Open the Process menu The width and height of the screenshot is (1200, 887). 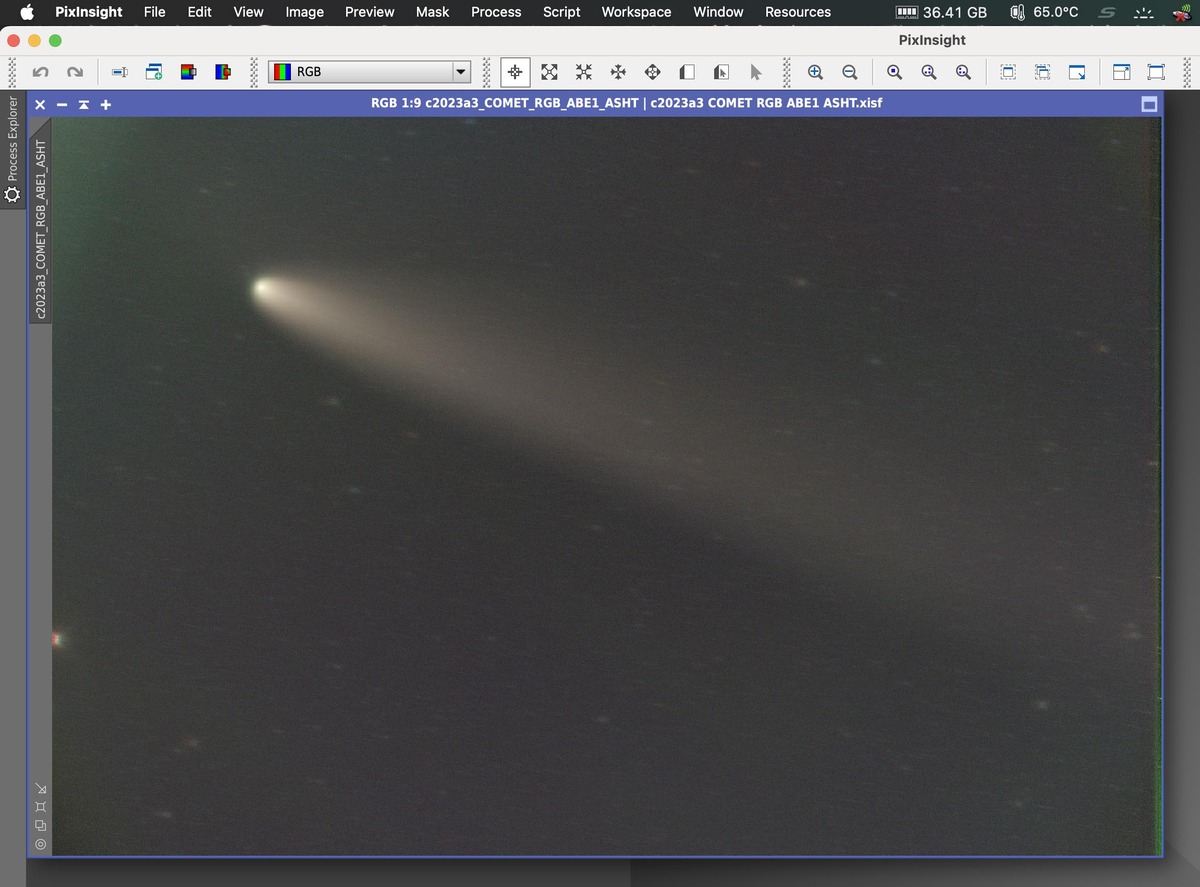click(496, 12)
